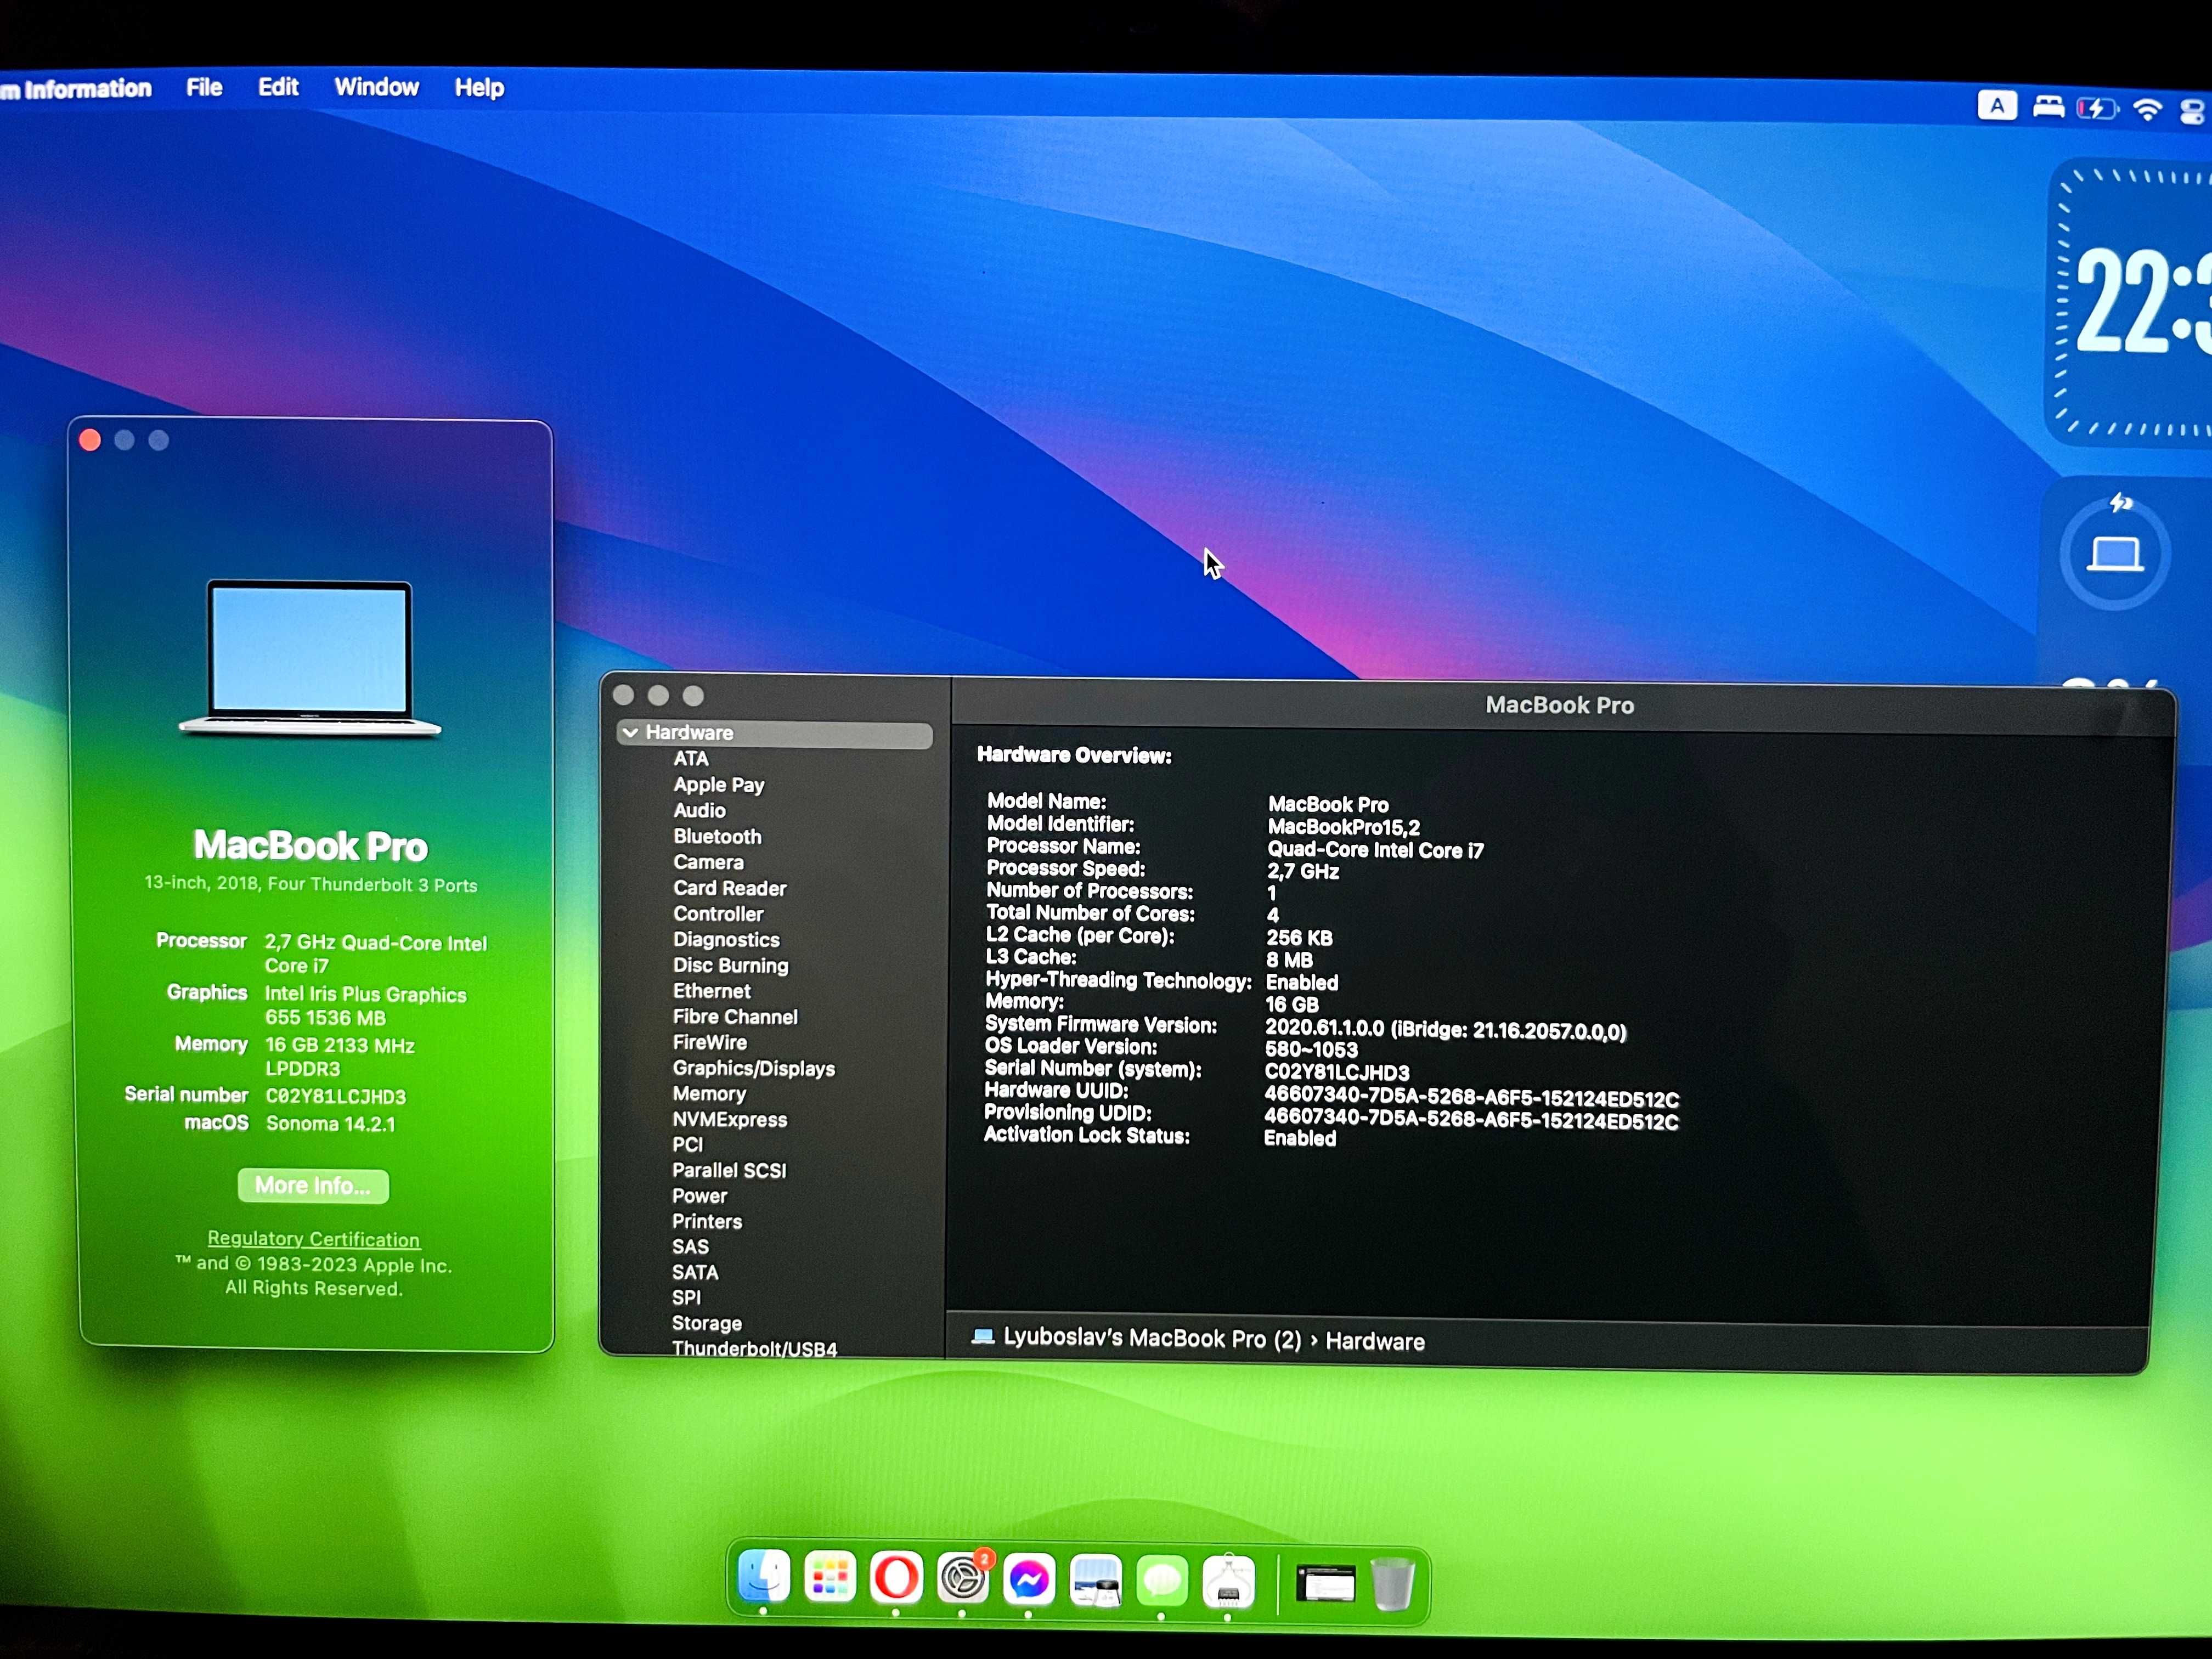Select ATA in the sidebar
Screen dimensions: 2212x1659
(690, 759)
